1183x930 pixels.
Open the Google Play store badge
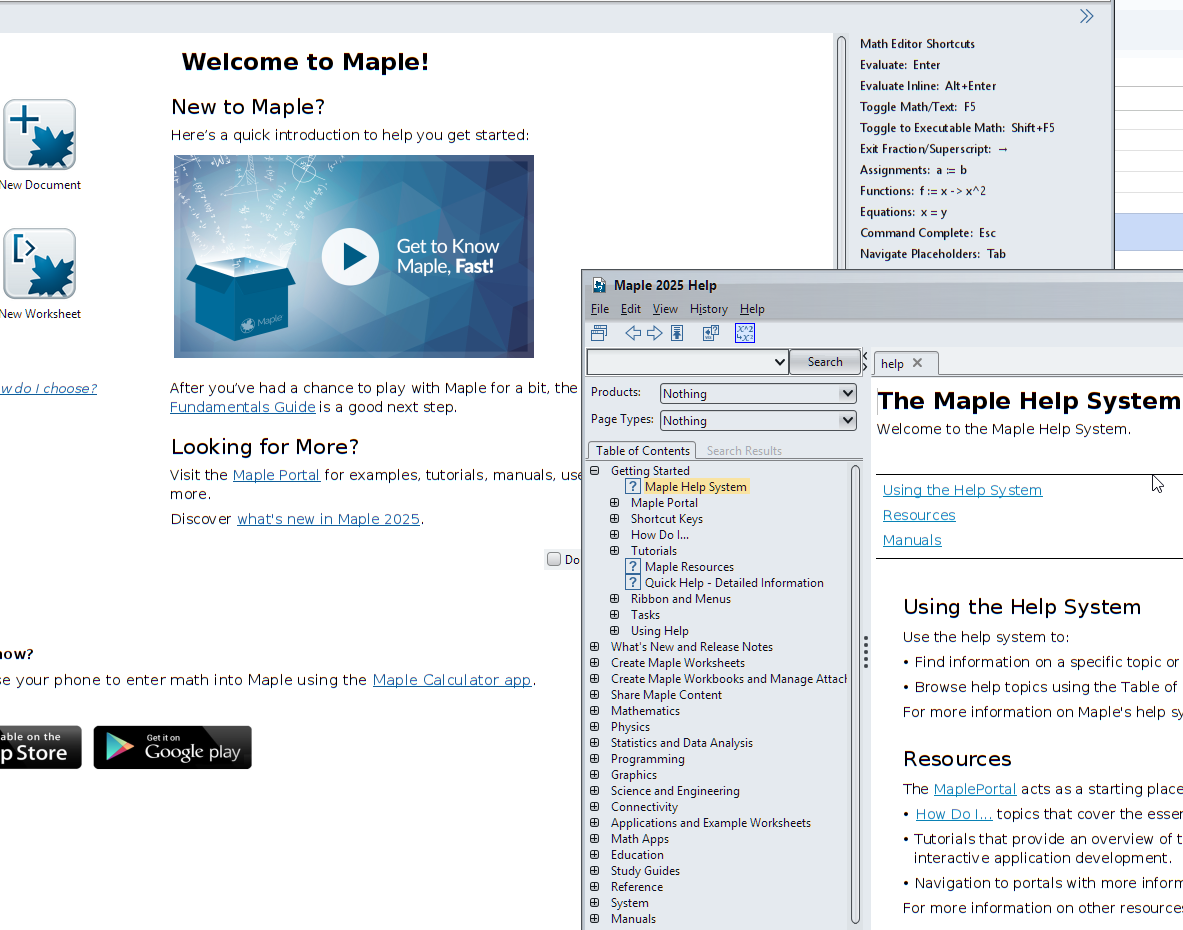click(x=173, y=747)
